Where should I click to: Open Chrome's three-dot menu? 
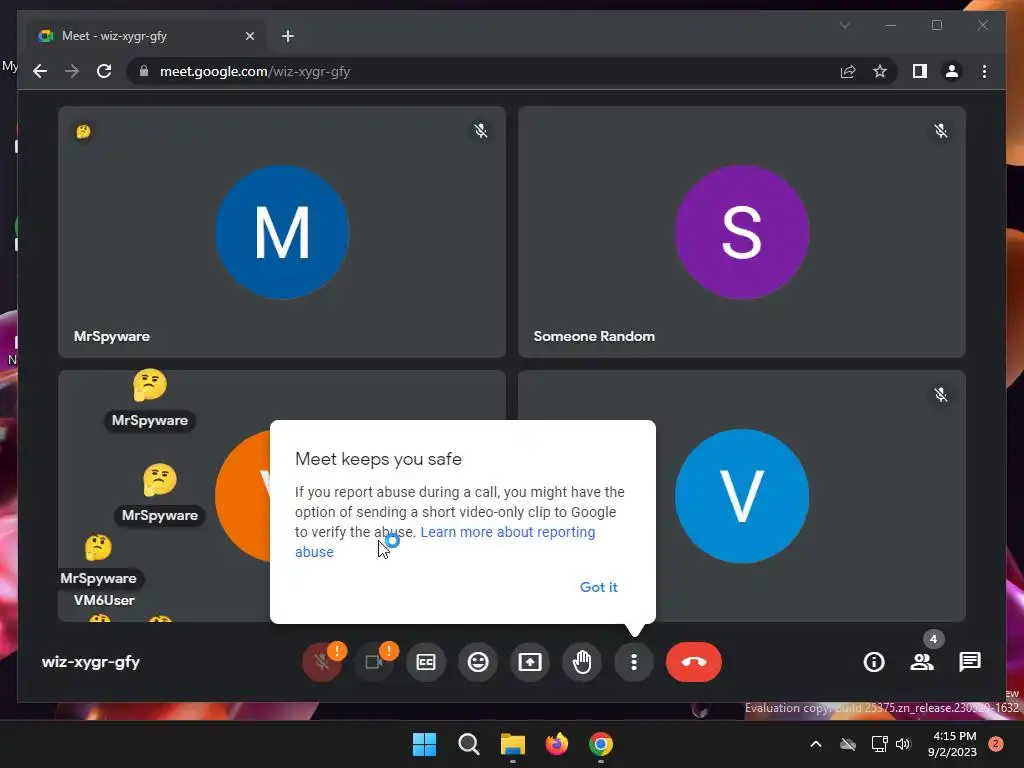pos(984,71)
